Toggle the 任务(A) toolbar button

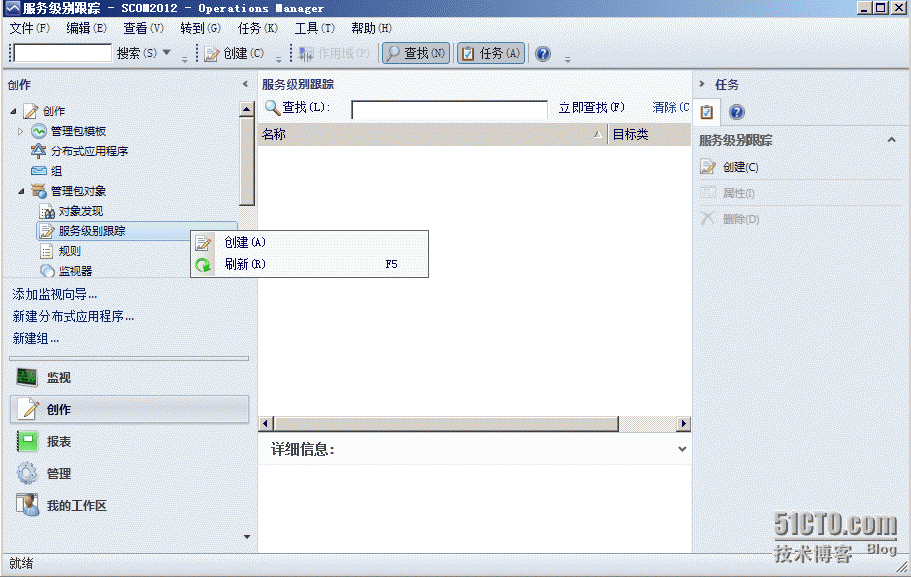492,53
